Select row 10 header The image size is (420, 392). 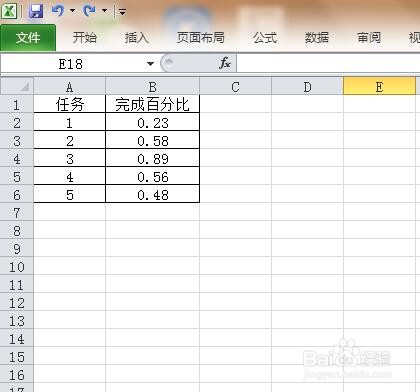coord(17,267)
